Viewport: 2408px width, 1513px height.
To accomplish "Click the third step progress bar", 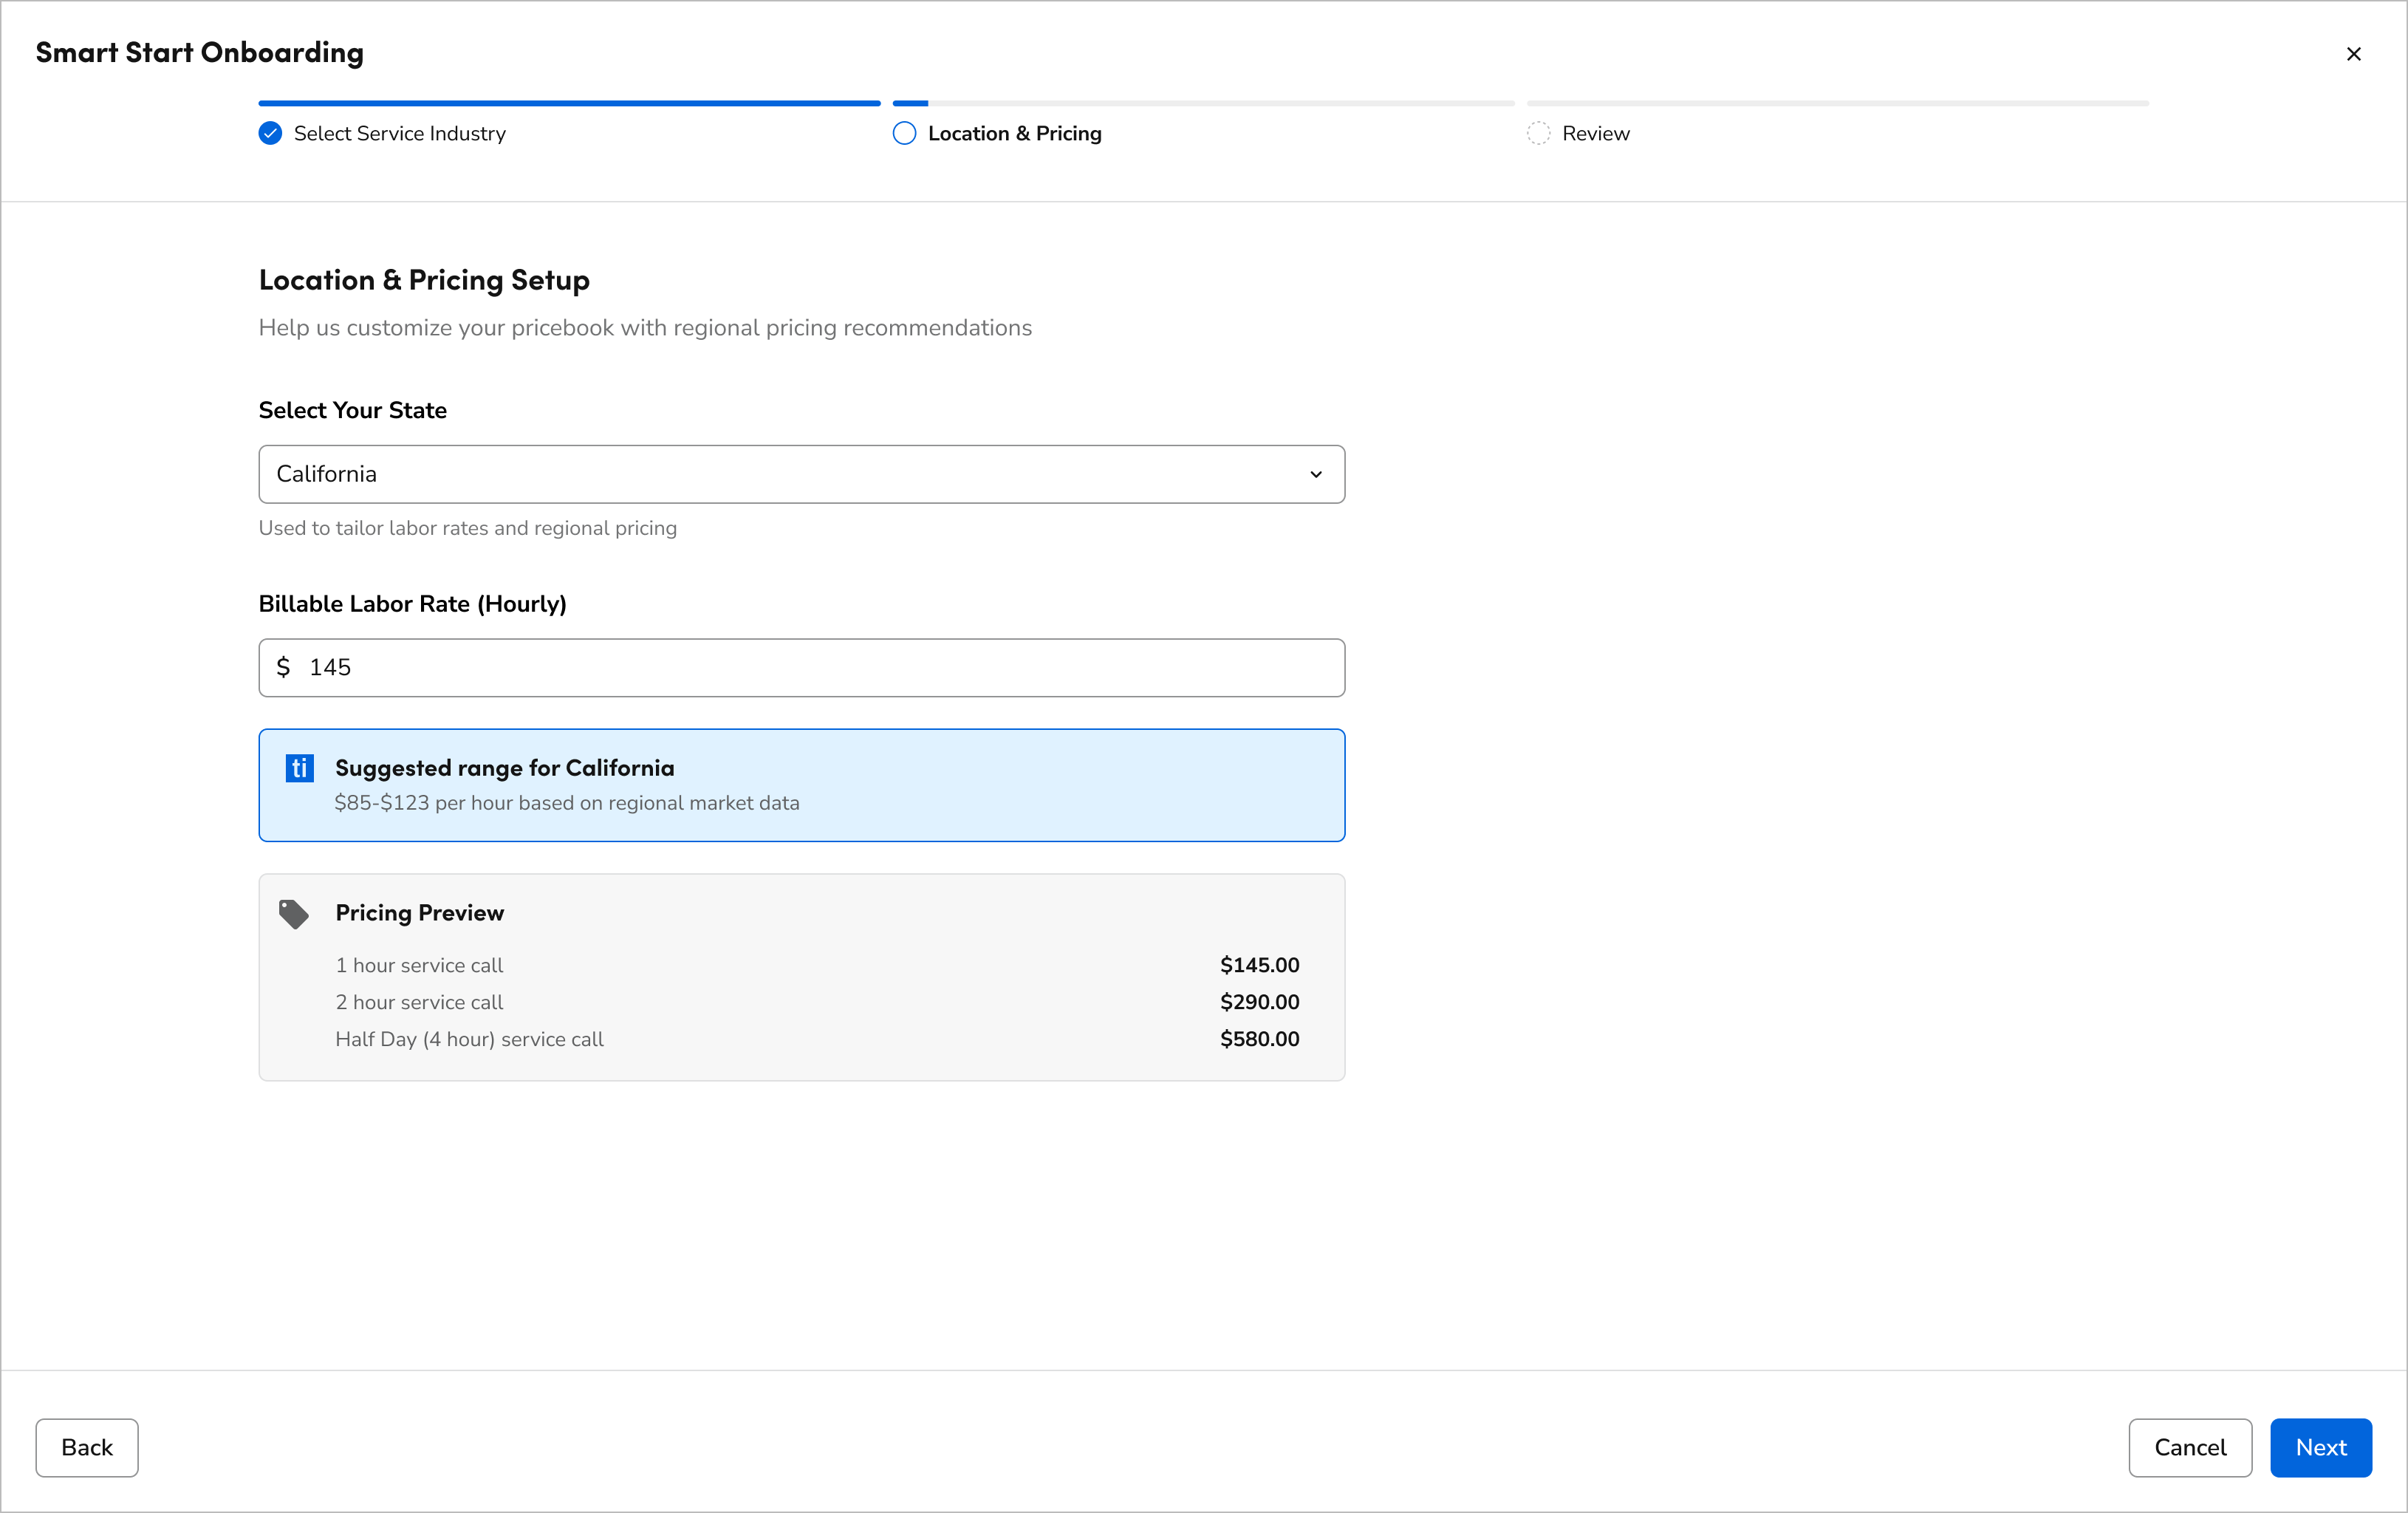I will (x=1837, y=103).
